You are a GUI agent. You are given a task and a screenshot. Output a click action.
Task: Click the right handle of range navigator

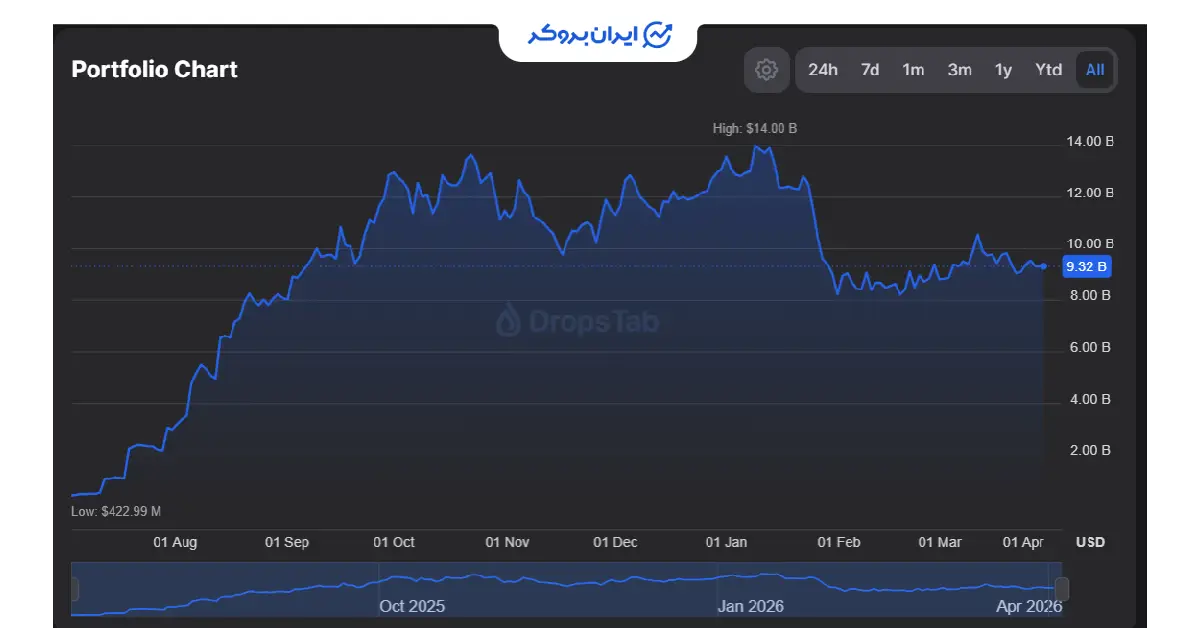pos(1062,590)
